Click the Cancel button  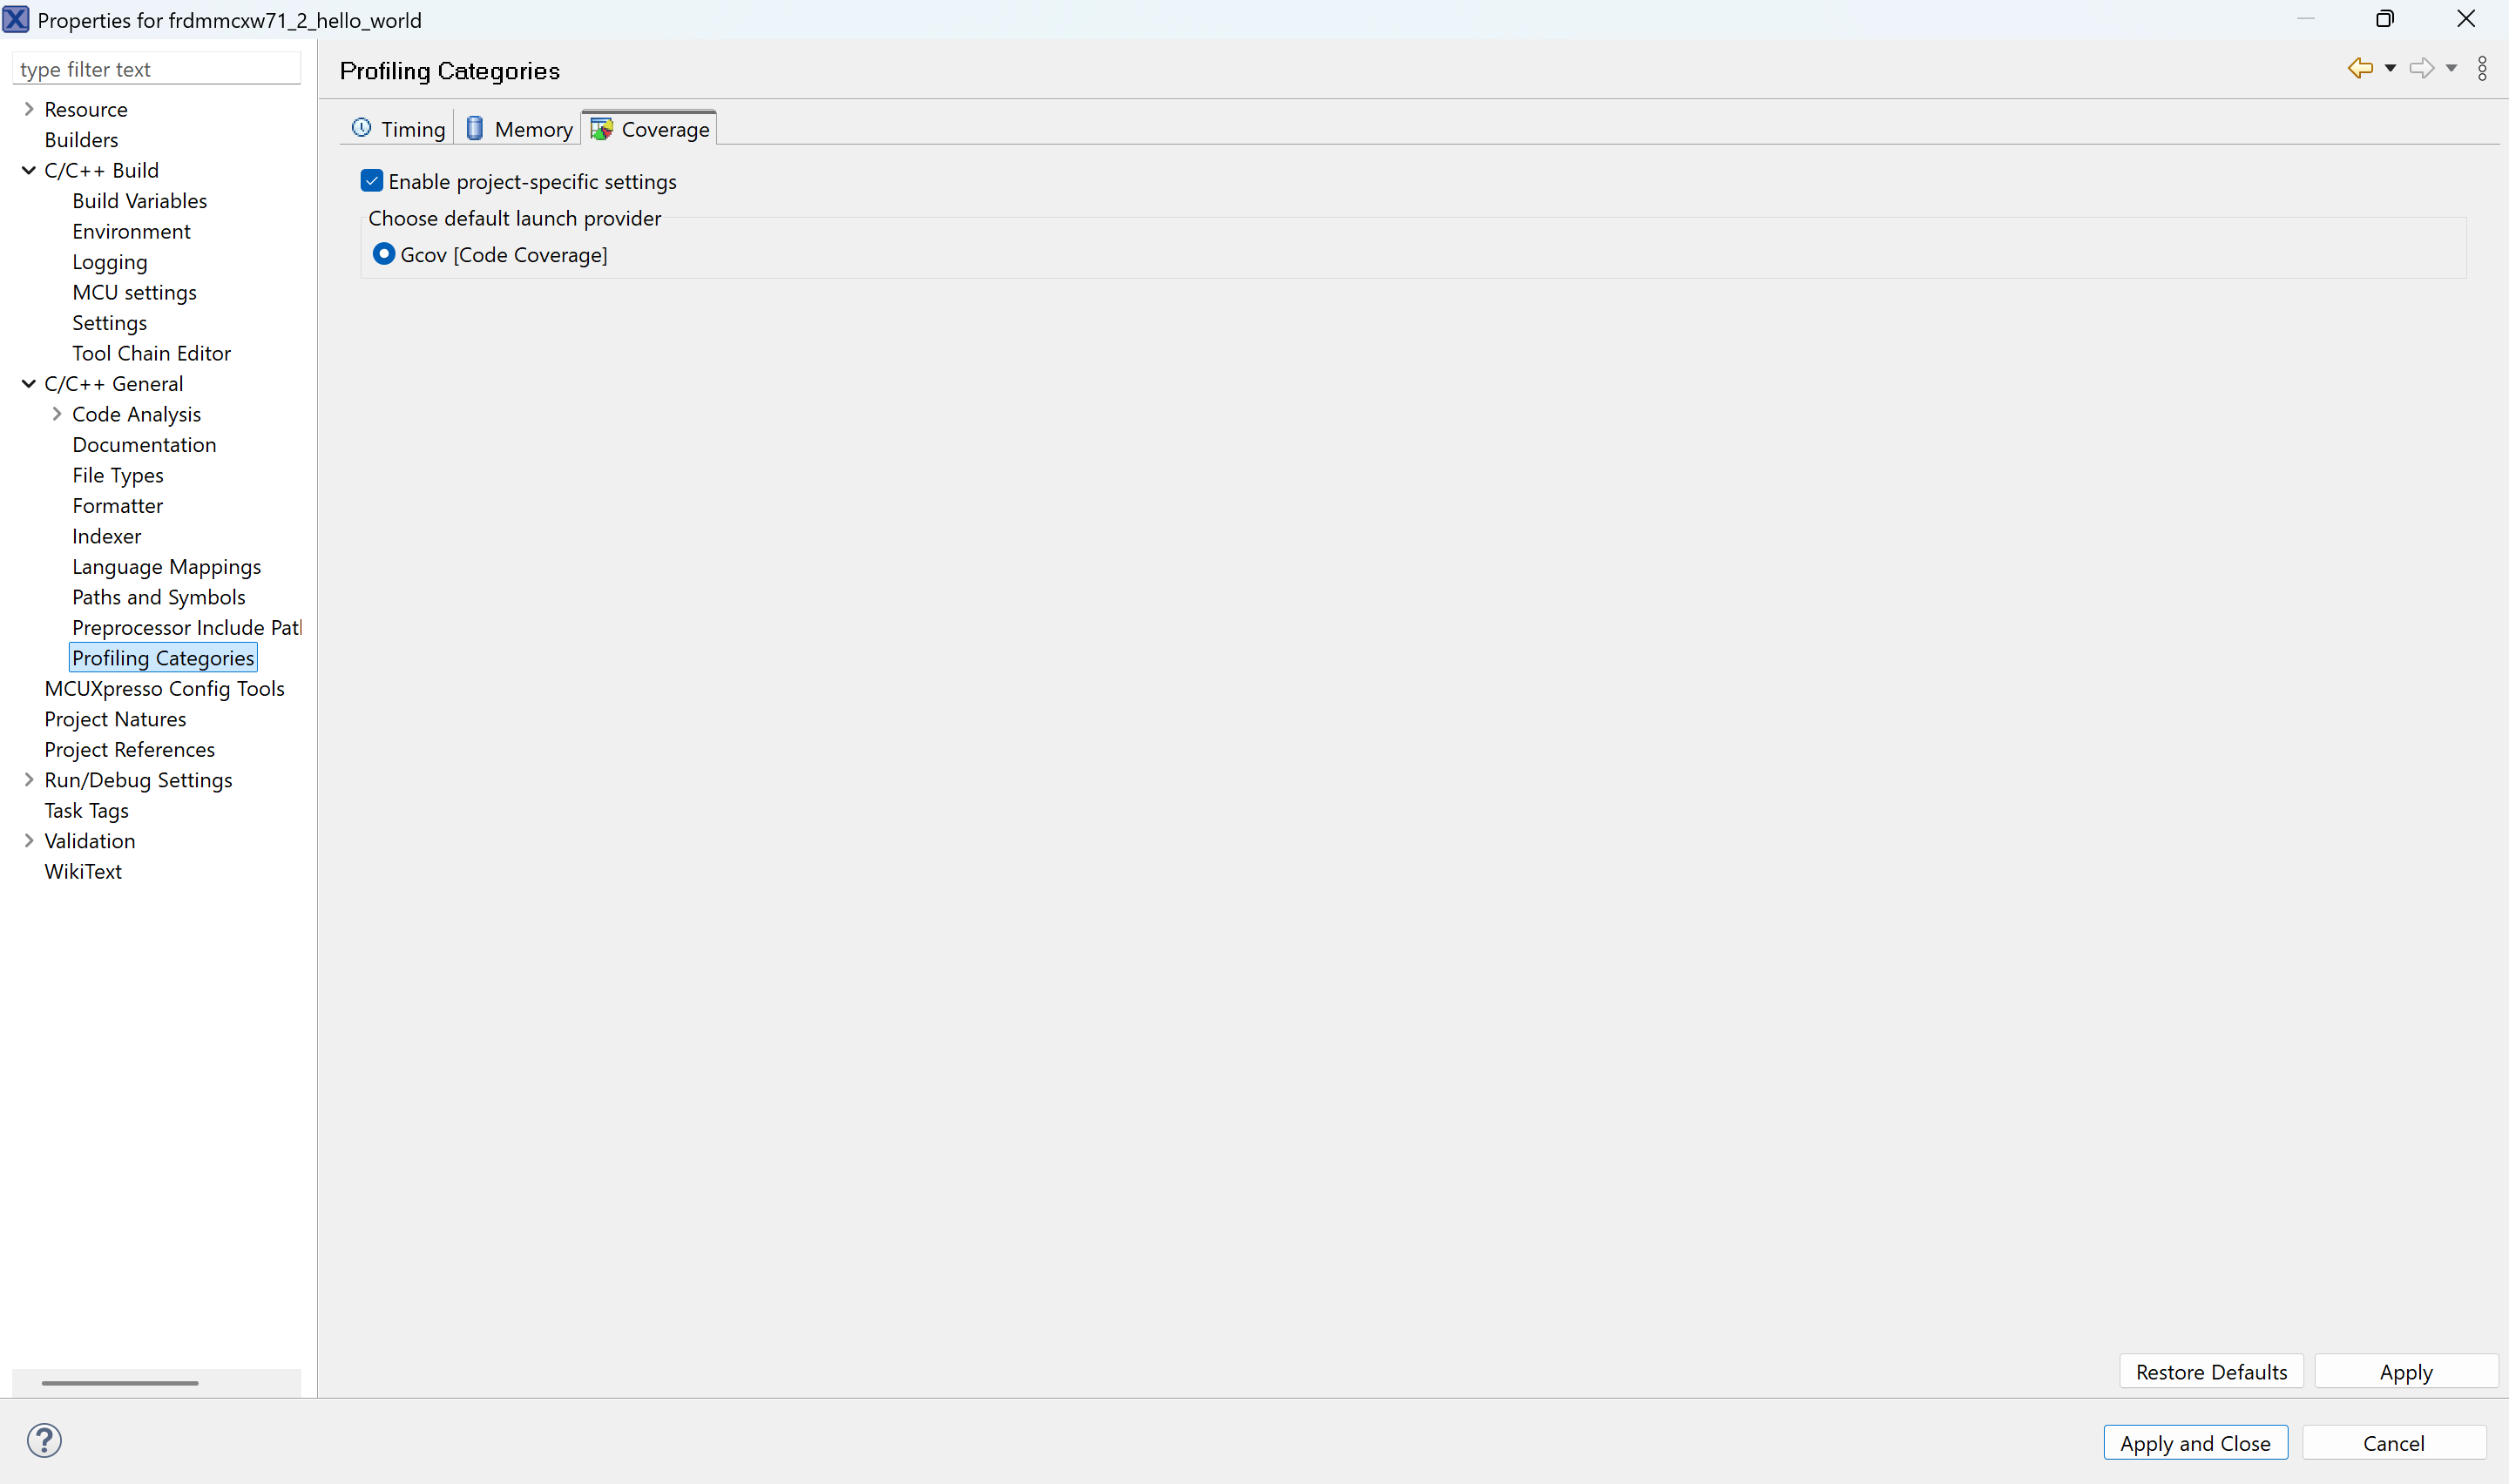(2394, 1442)
